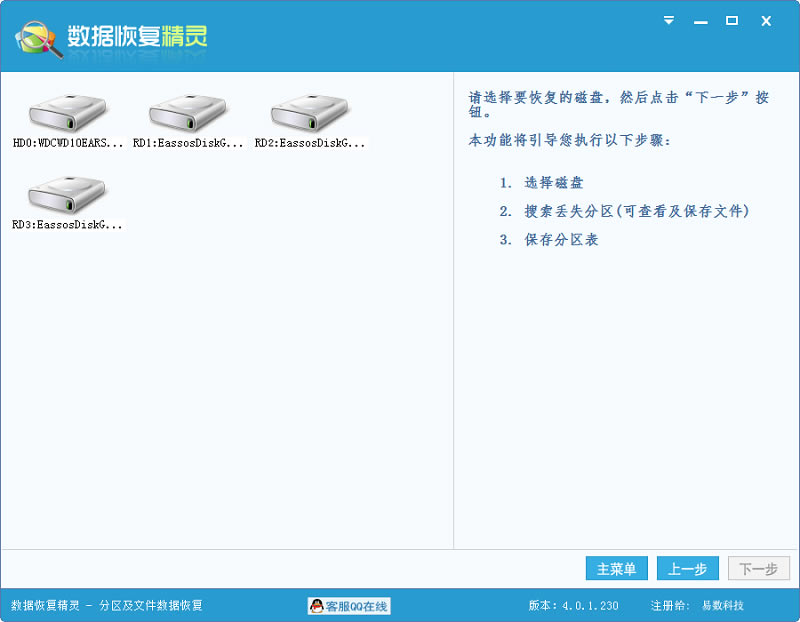The height and width of the screenshot is (622, 800).
Task: Click the QQ penguin icon in status bar
Action: (317, 606)
